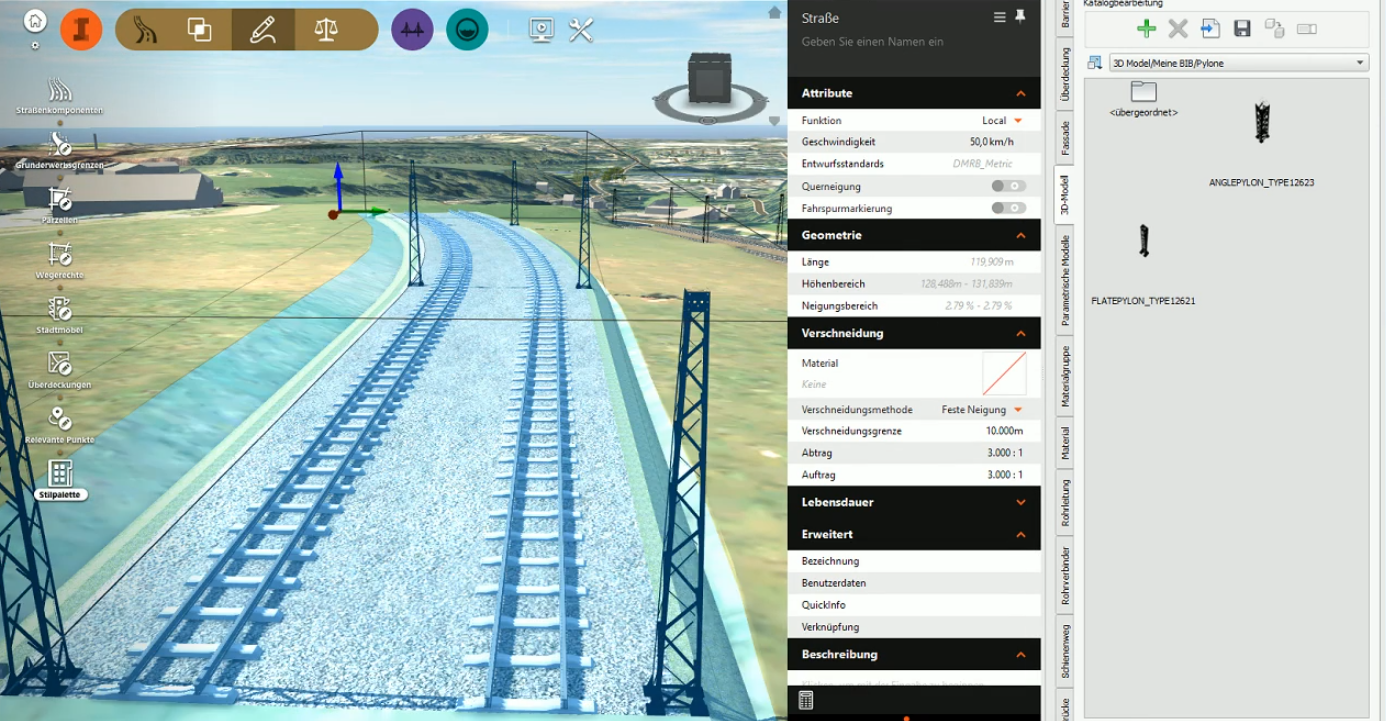The image size is (1386, 721).
Task: Save the catalog using the diskette icon
Action: point(1242,28)
